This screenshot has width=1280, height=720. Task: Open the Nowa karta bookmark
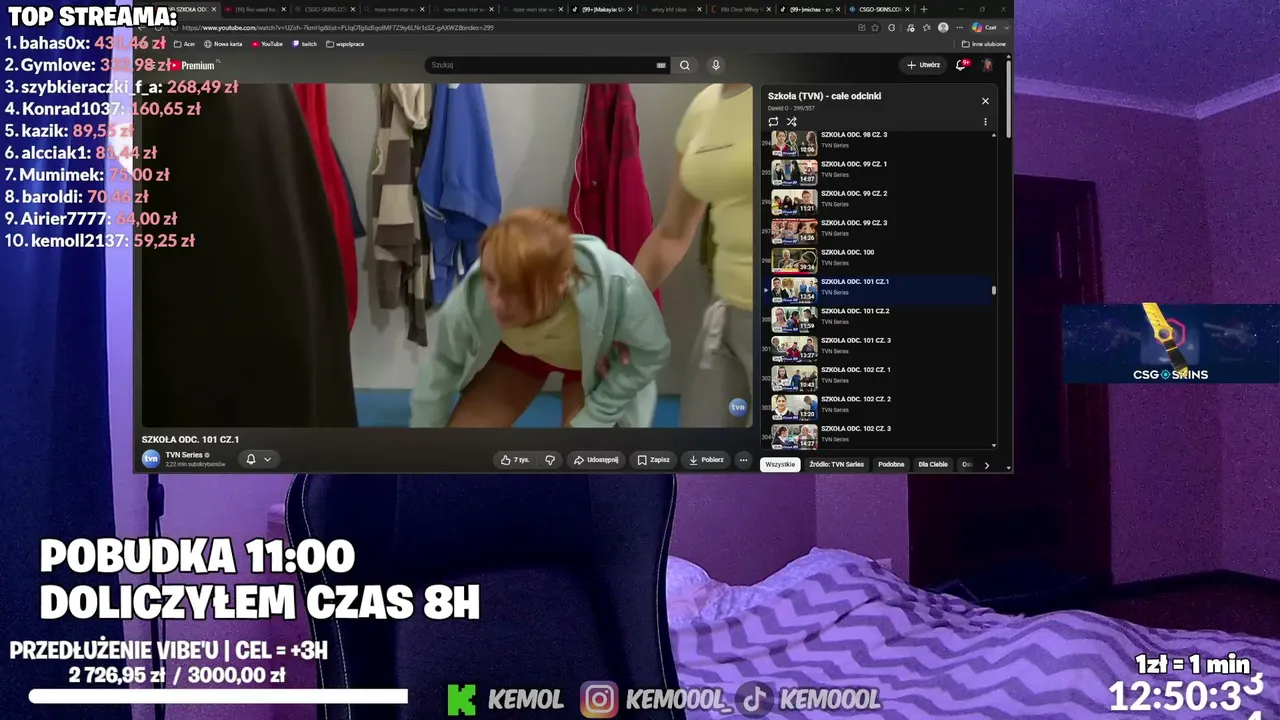[x=223, y=44]
